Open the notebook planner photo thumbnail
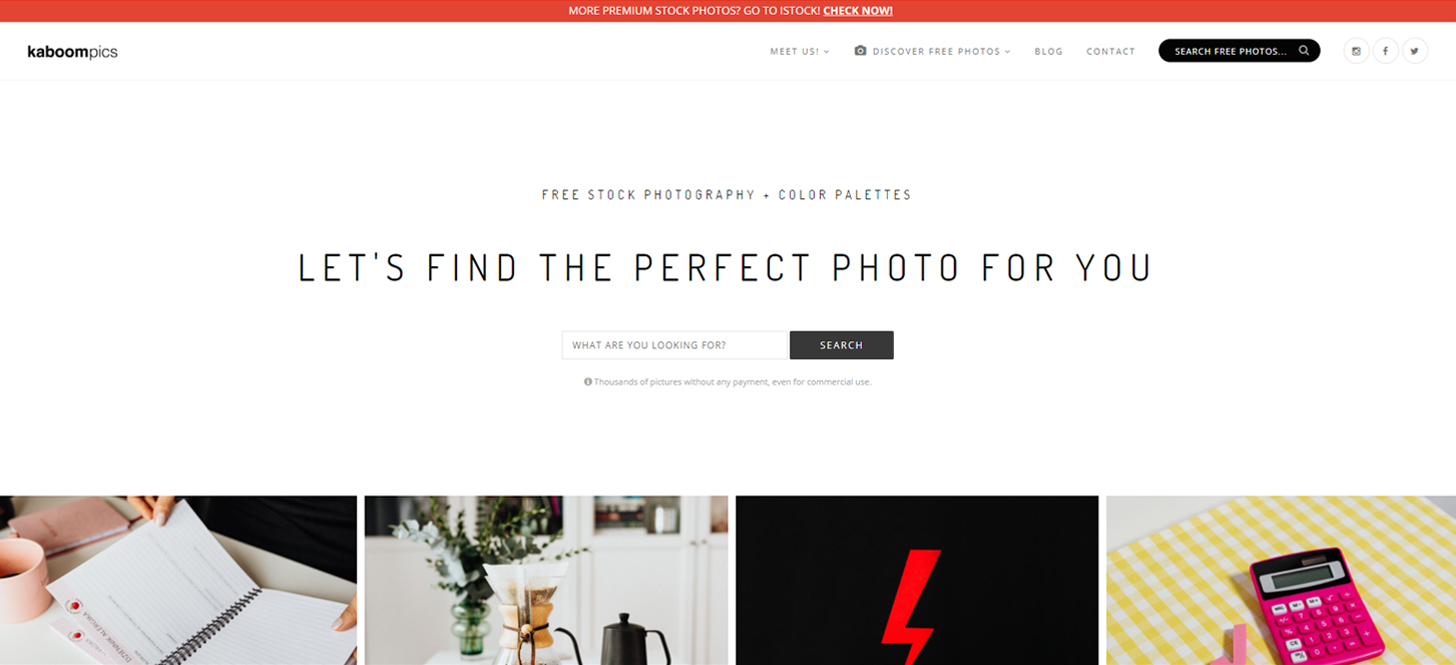The height and width of the screenshot is (665, 1456). (178, 580)
